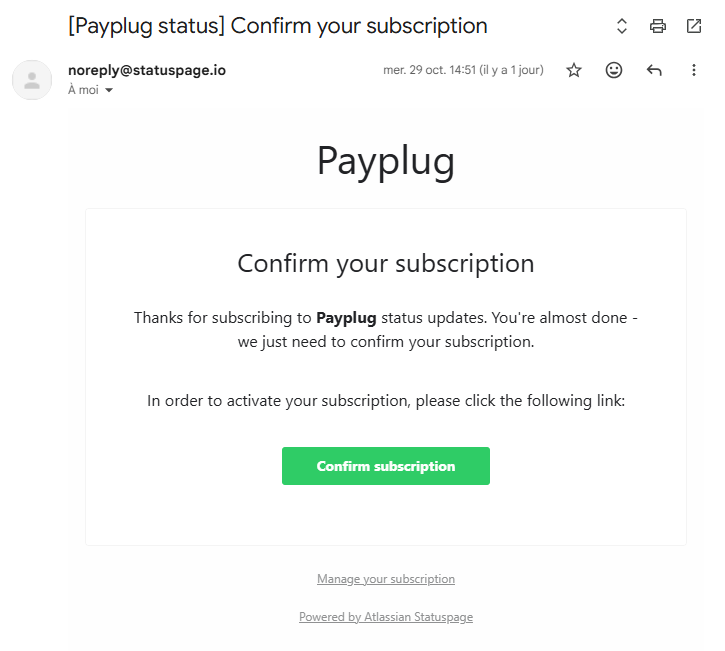Add an emoji reaction to the message
725x651 pixels.
click(x=614, y=70)
